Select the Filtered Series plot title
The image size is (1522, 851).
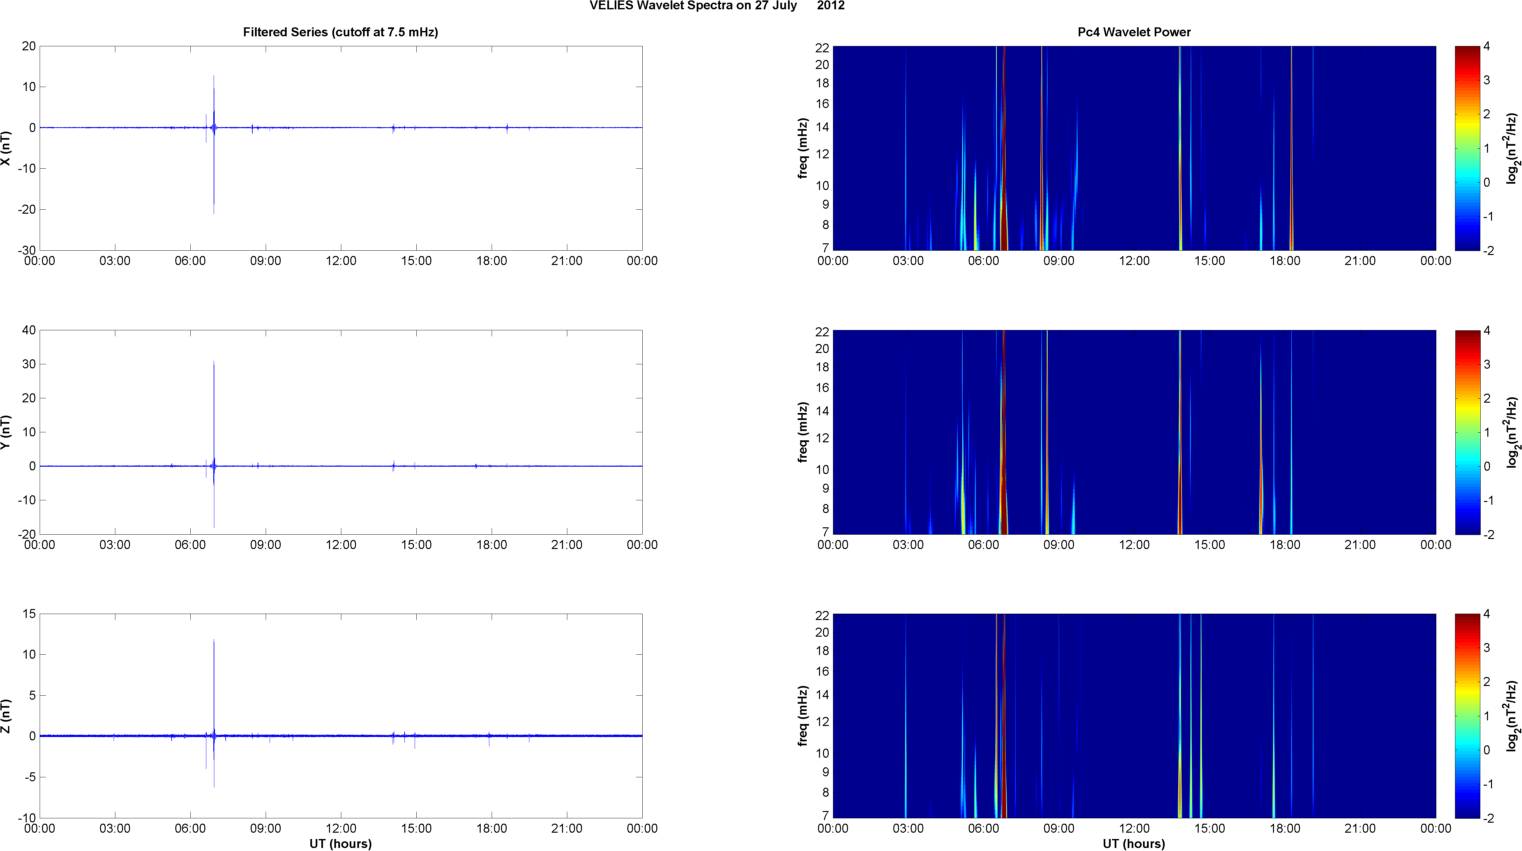tap(340, 32)
